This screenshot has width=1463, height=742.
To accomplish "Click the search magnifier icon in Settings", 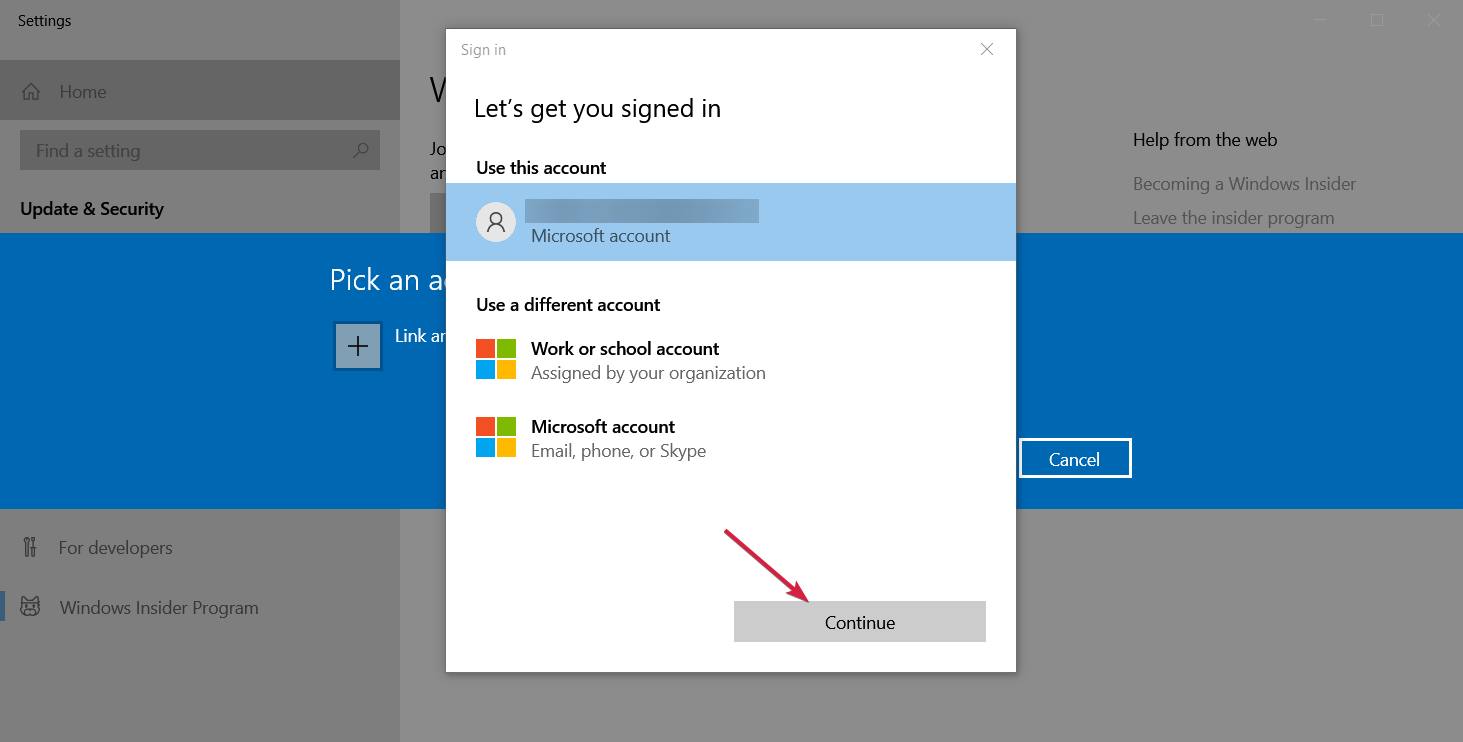I will pos(361,150).
